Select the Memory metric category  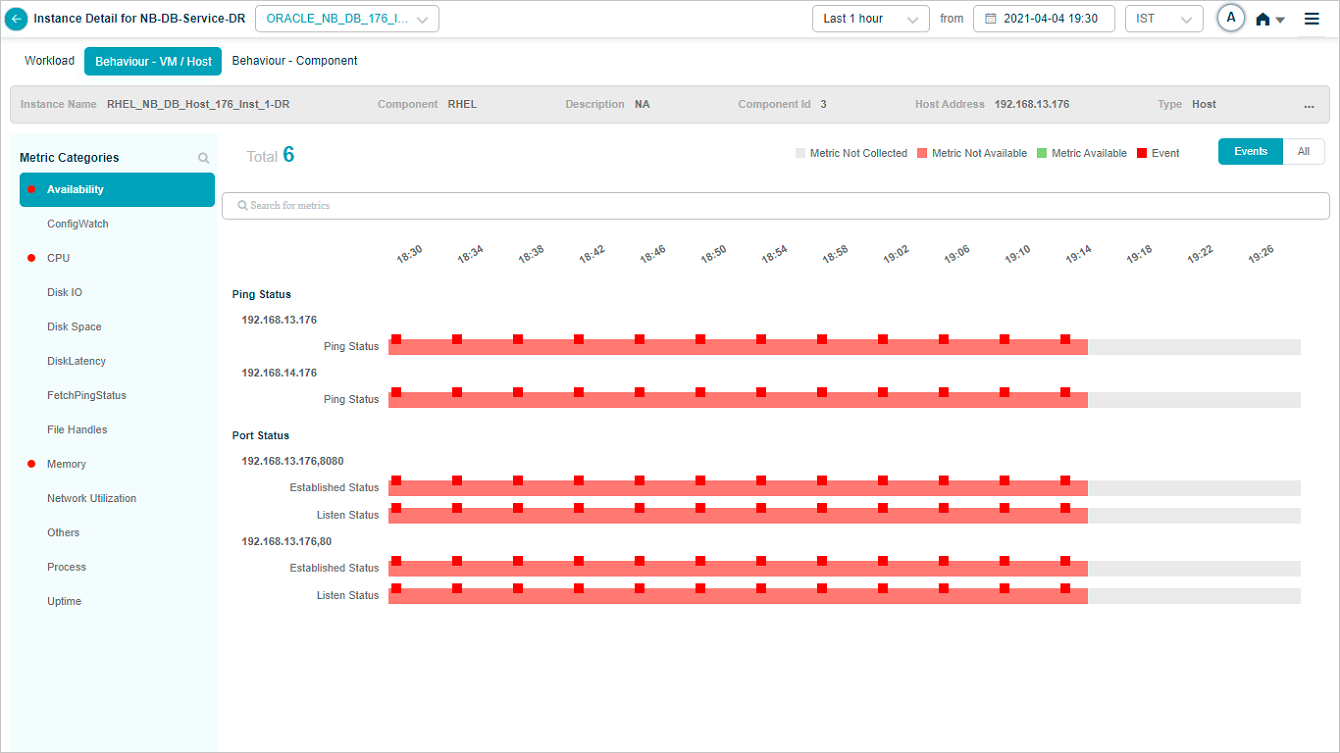point(66,464)
